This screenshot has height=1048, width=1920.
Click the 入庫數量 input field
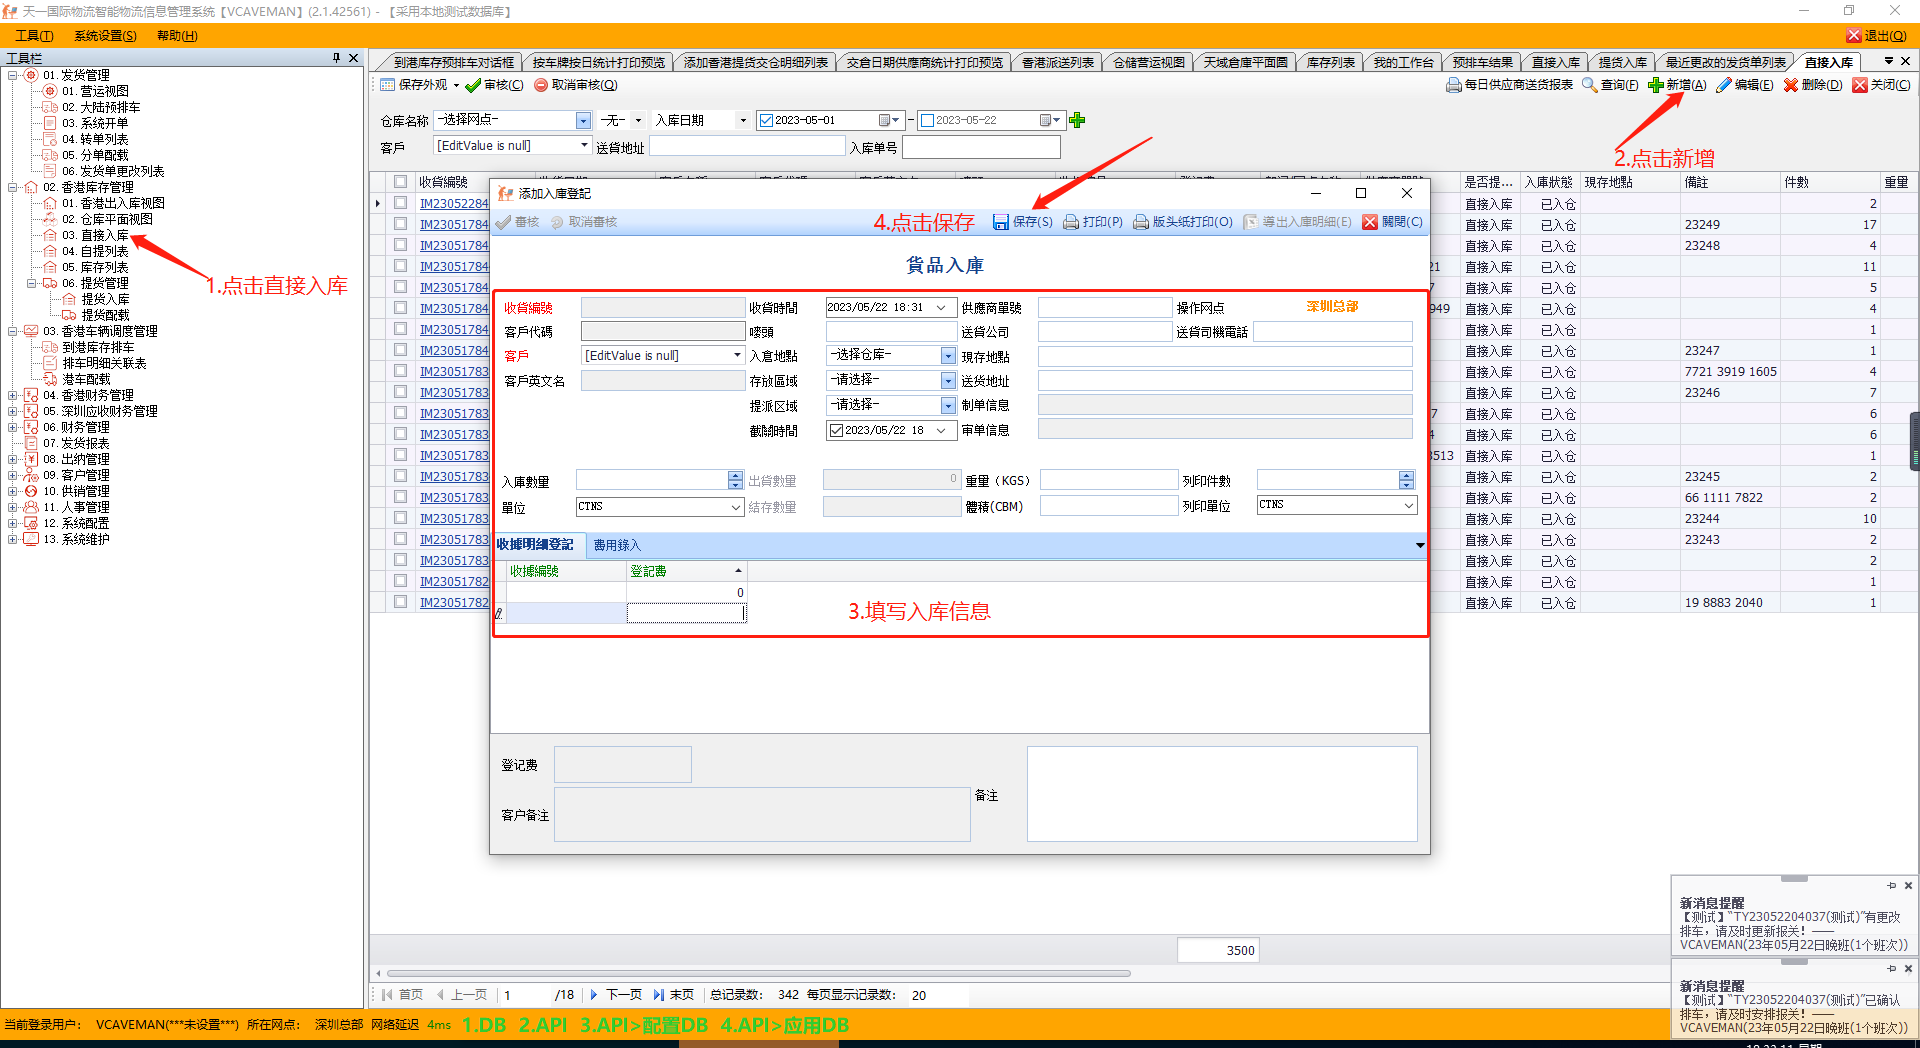(652, 481)
